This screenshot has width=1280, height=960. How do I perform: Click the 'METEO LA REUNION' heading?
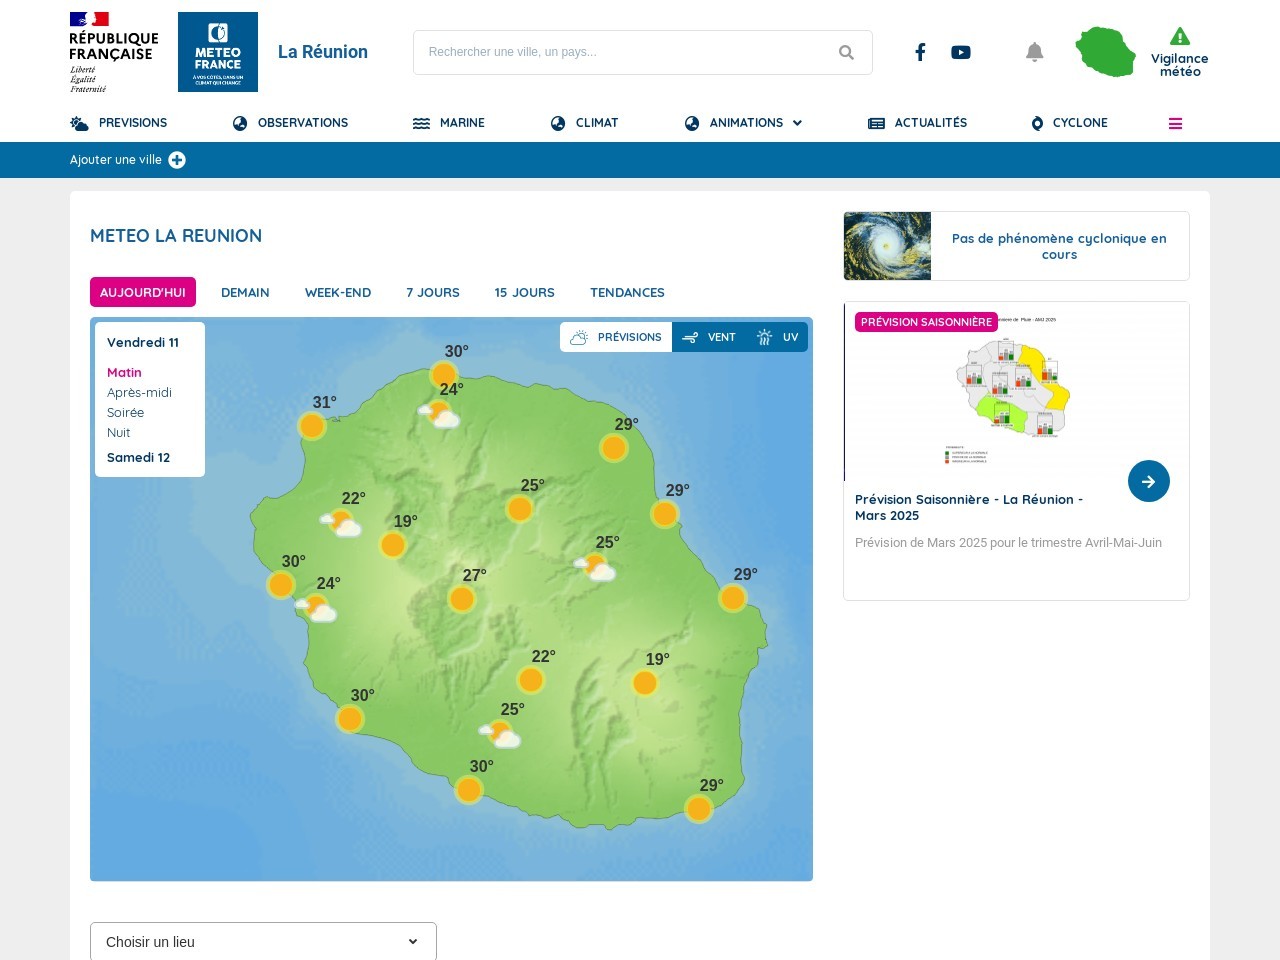(176, 236)
